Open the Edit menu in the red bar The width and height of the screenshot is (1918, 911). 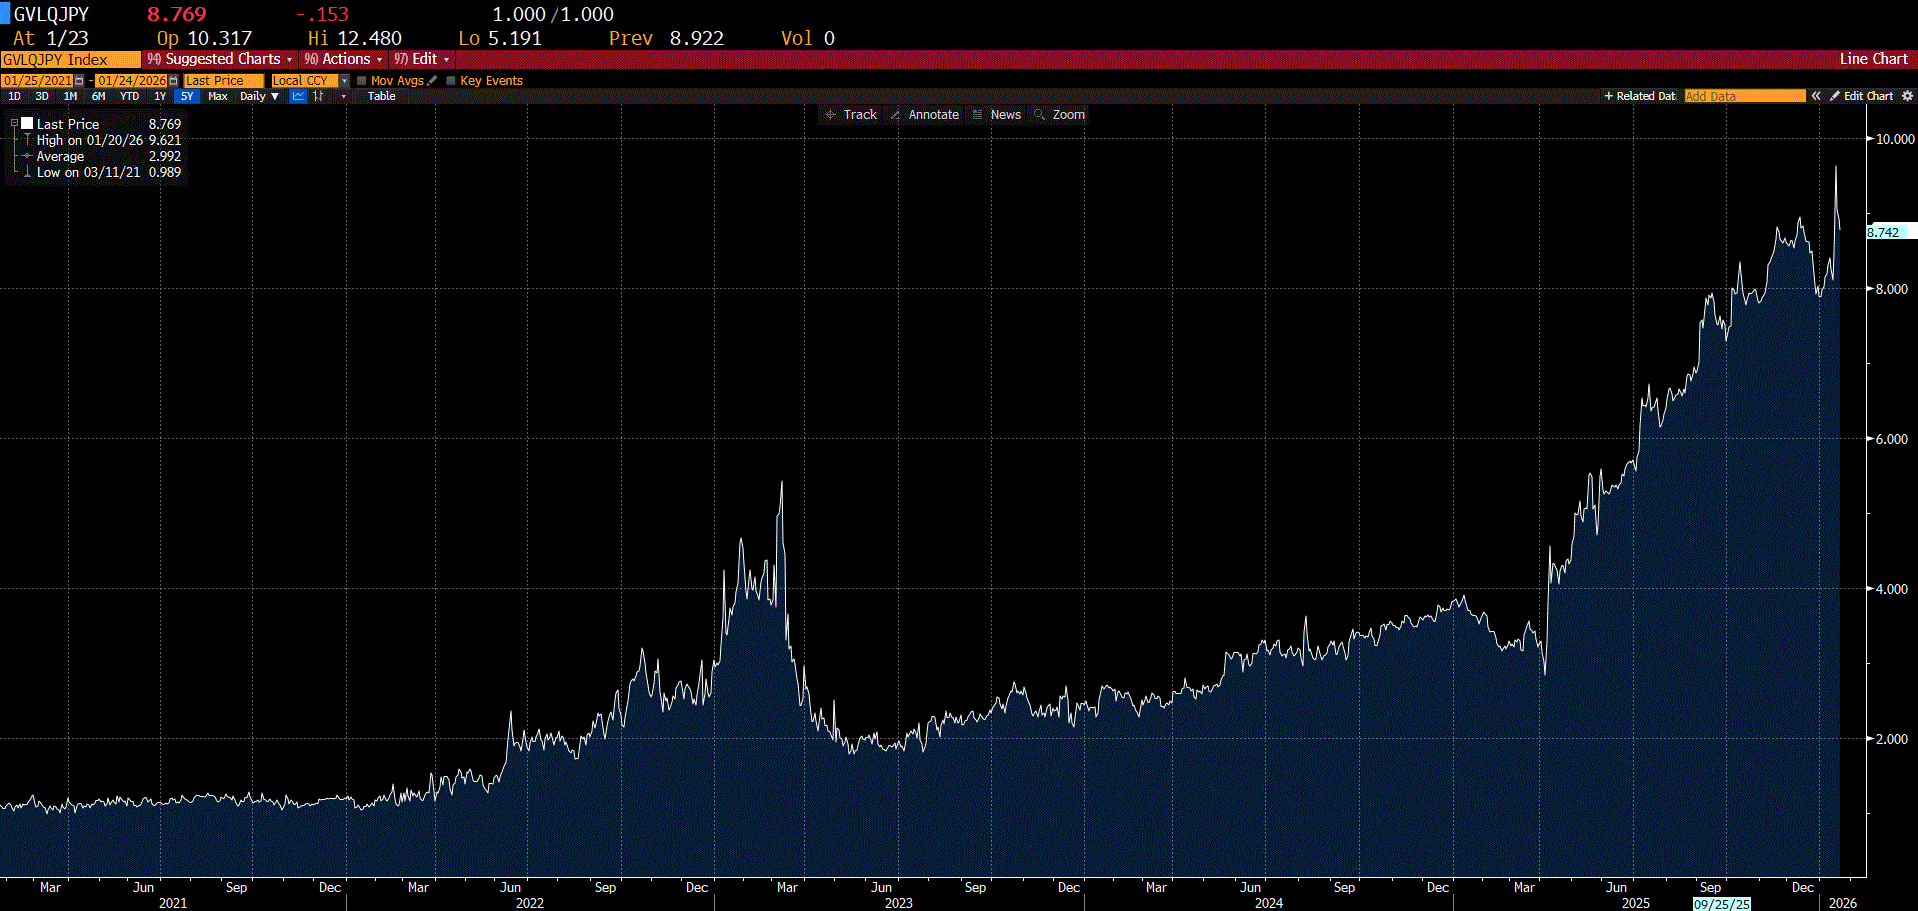pyautogui.click(x=420, y=59)
